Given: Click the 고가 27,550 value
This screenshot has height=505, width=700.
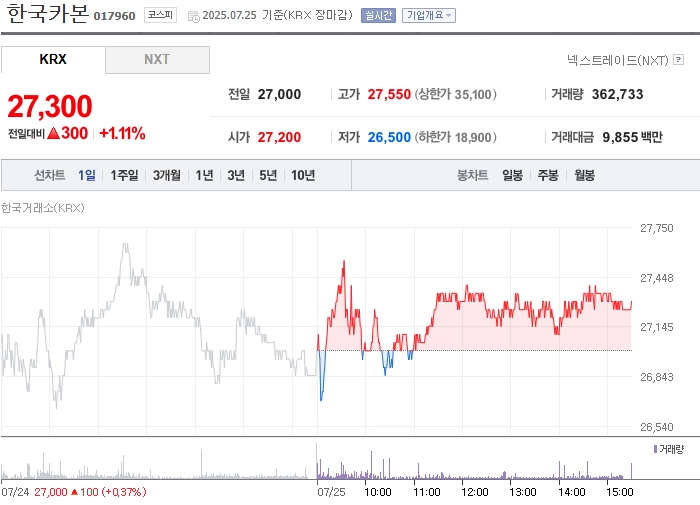Looking at the screenshot, I should [x=389, y=94].
